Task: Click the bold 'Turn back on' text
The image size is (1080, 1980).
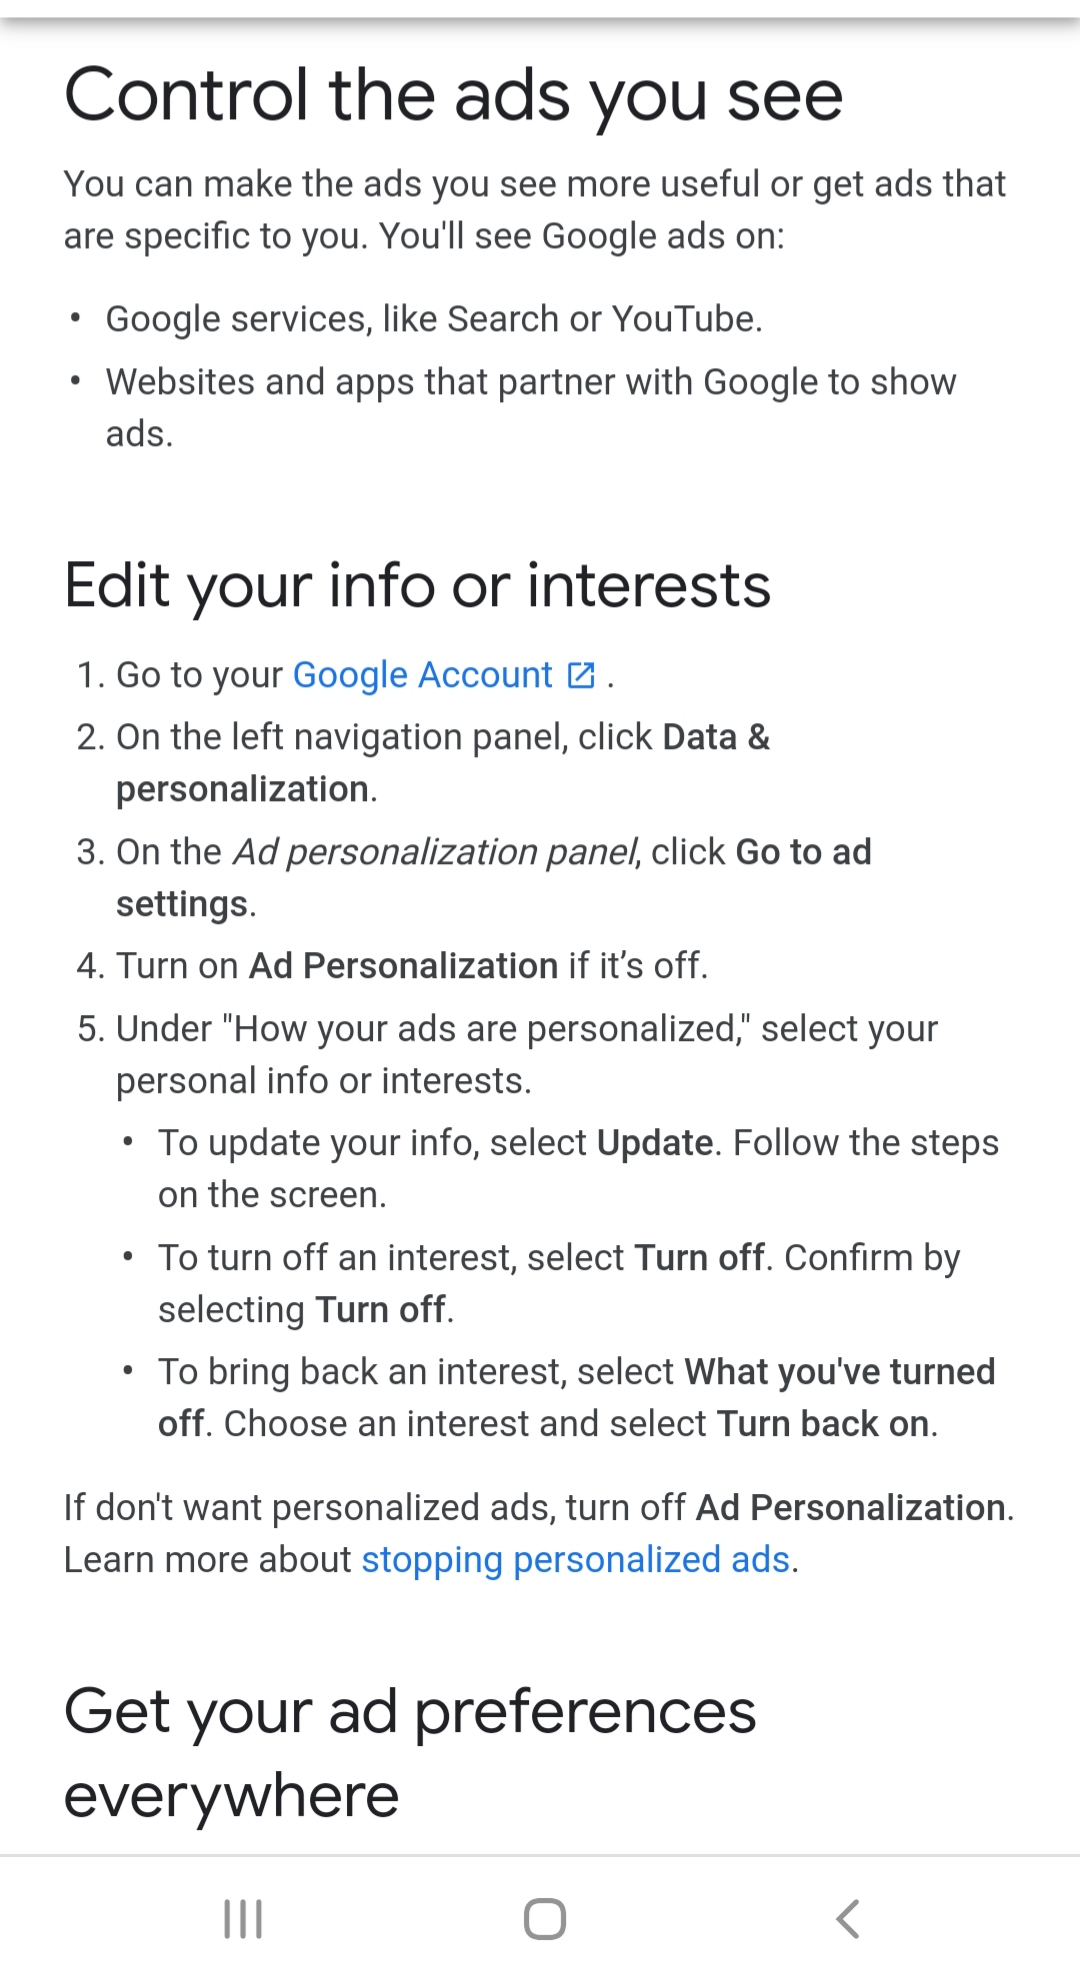Action: (x=822, y=1424)
